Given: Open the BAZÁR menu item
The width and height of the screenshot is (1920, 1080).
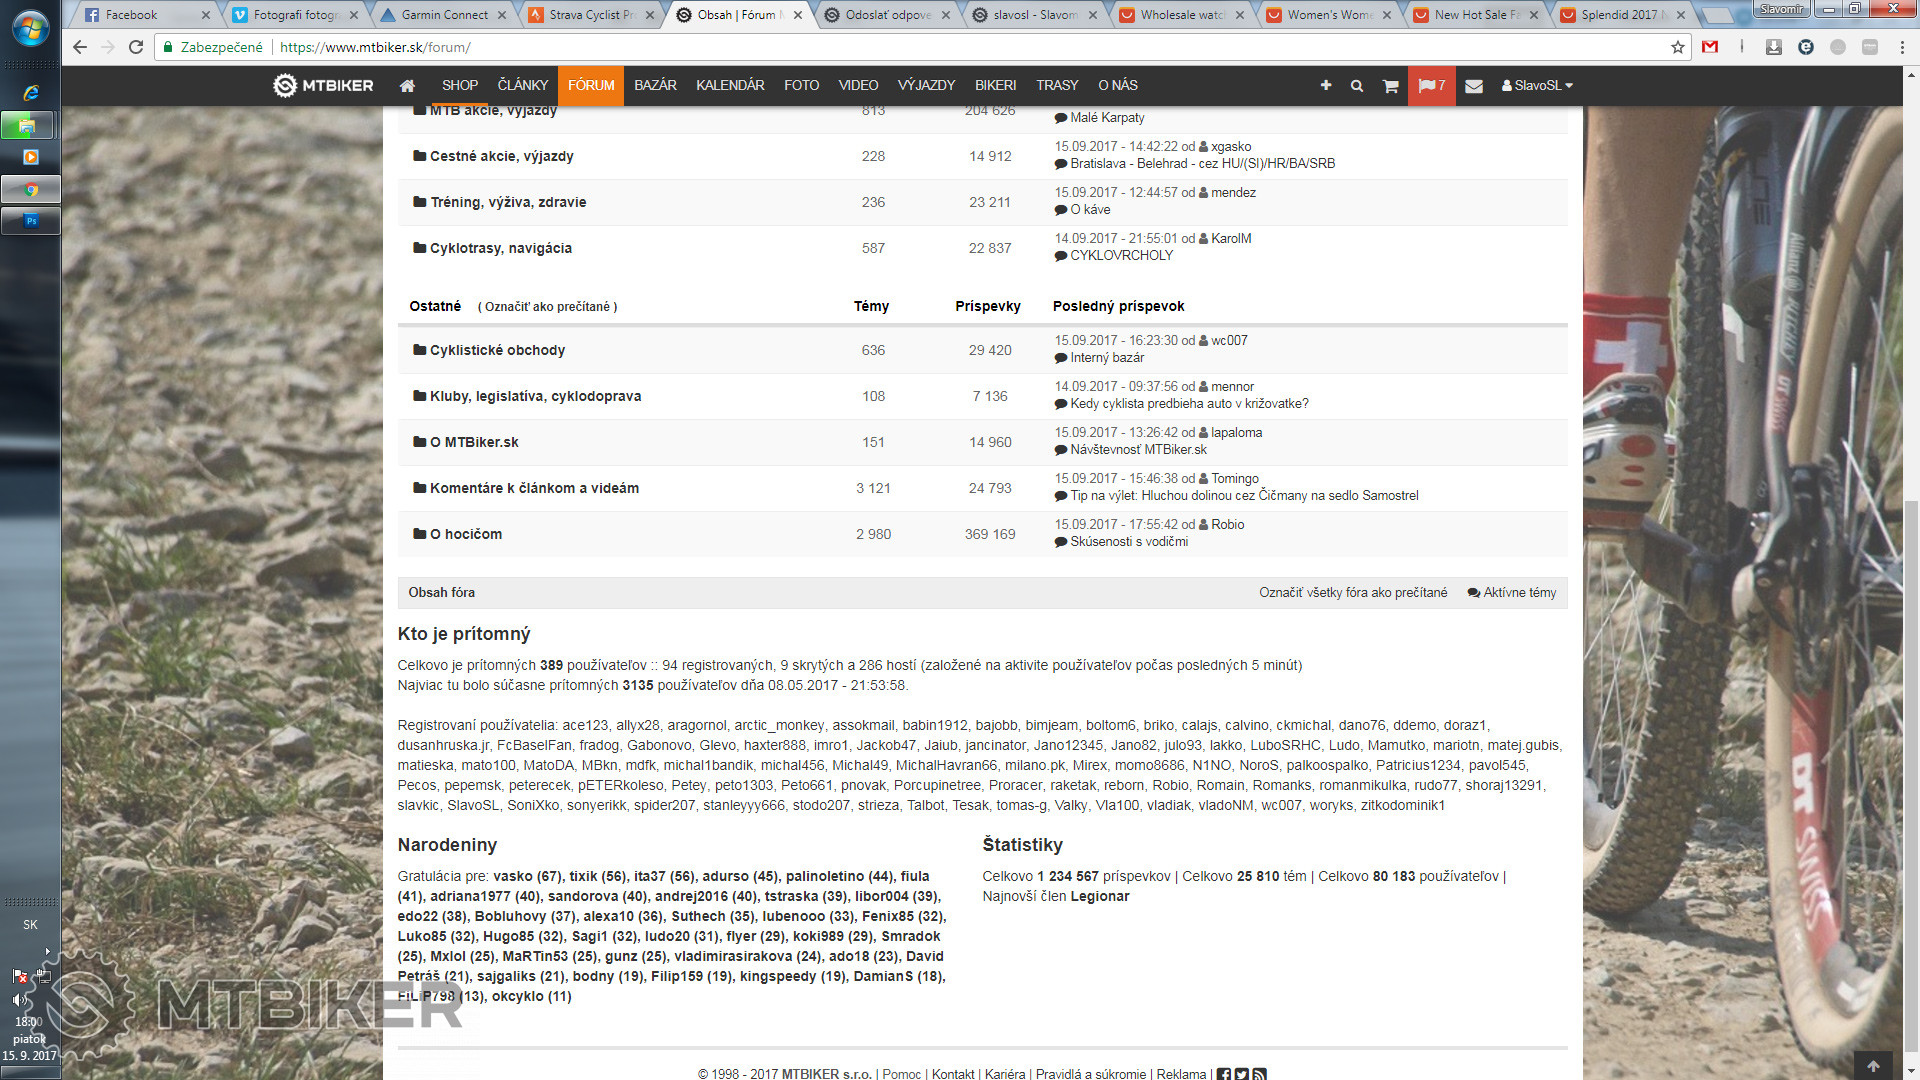Looking at the screenshot, I should click(x=655, y=86).
